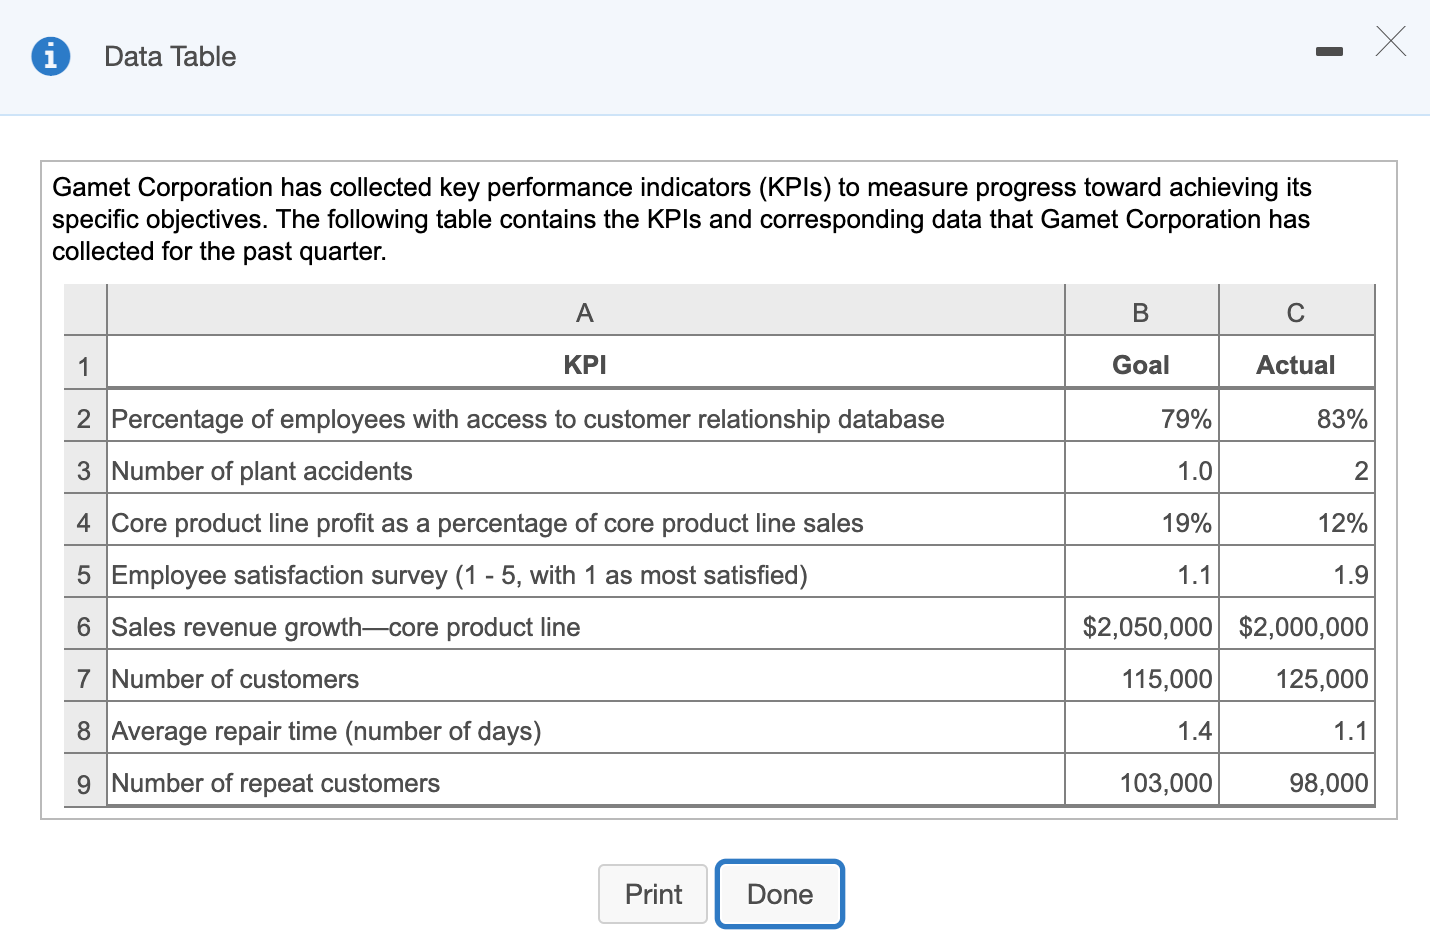Click the Data Table title text

tap(168, 56)
